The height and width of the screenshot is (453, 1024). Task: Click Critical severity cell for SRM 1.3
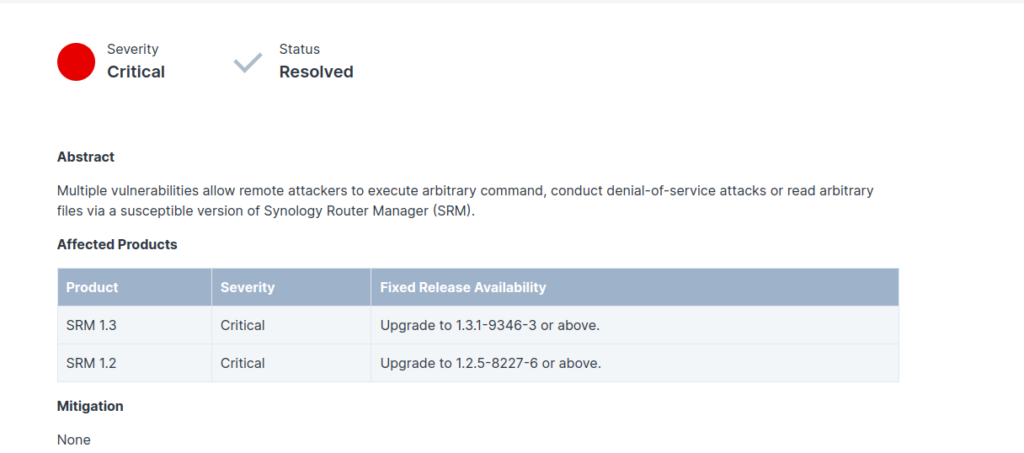tap(291, 325)
